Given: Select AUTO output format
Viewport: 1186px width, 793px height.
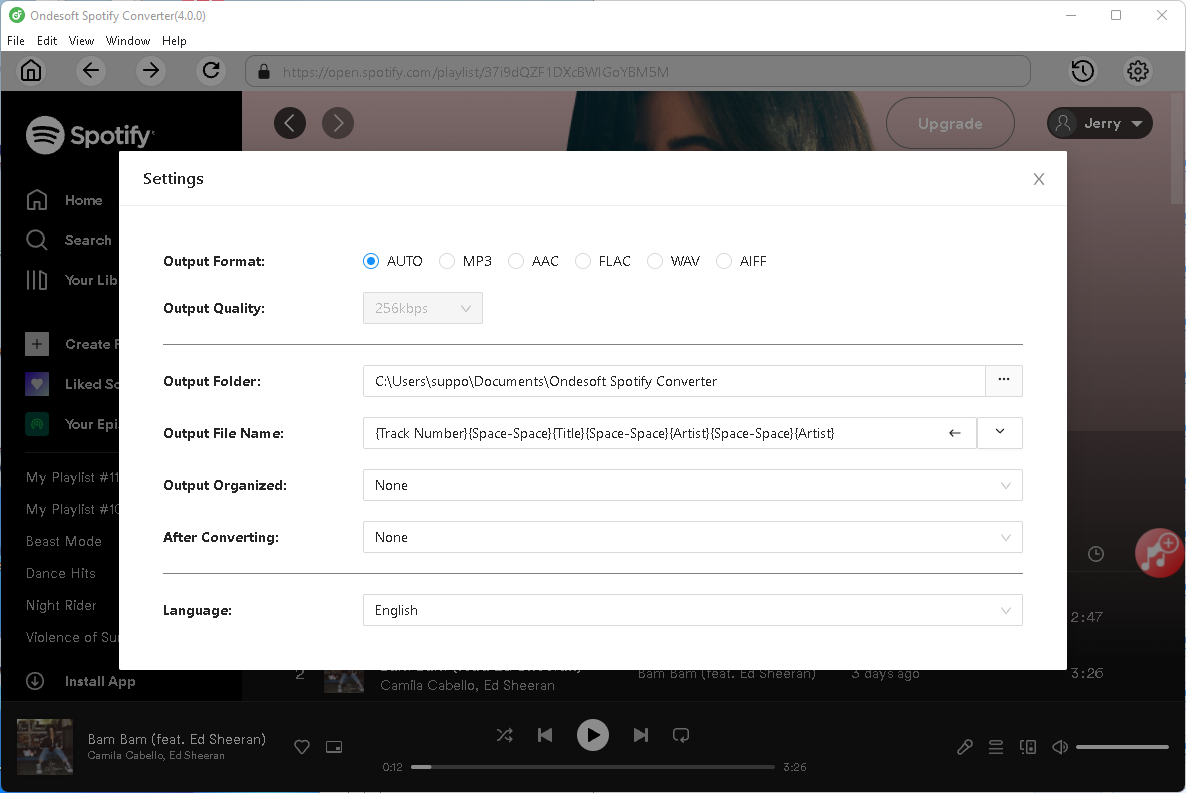Looking at the screenshot, I should click(371, 261).
